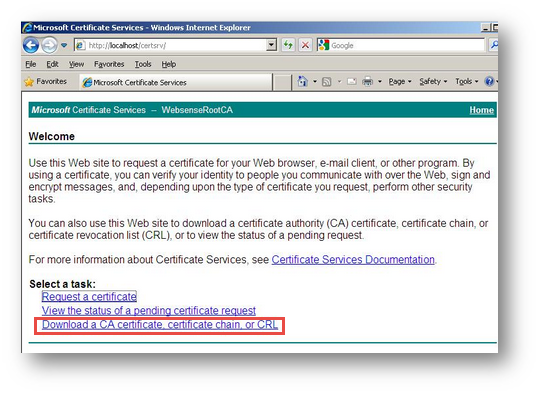
Task: Open the Edit menu
Action: tap(52, 64)
